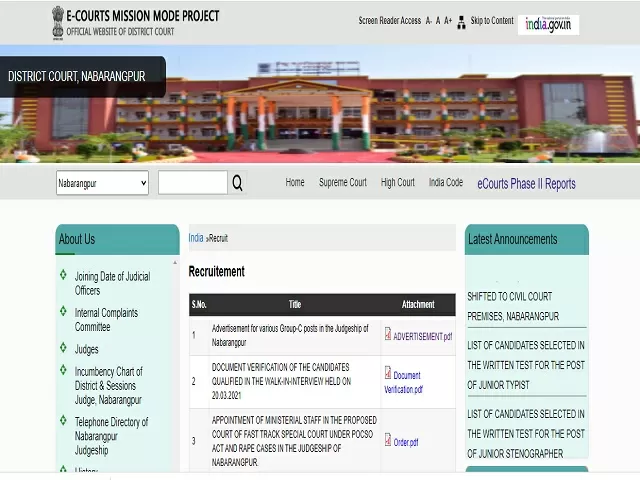Reset font size with plain A
The width and height of the screenshot is (640, 480).
click(438, 21)
